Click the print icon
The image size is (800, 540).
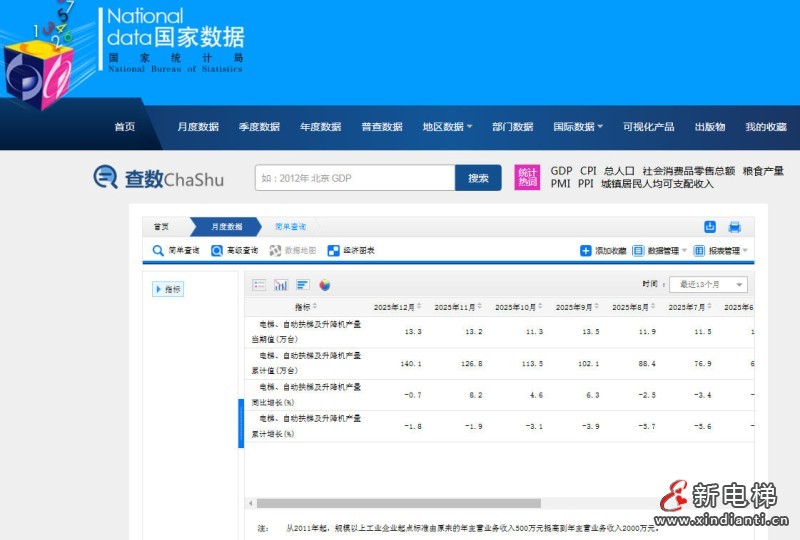[x=734, y=227]
